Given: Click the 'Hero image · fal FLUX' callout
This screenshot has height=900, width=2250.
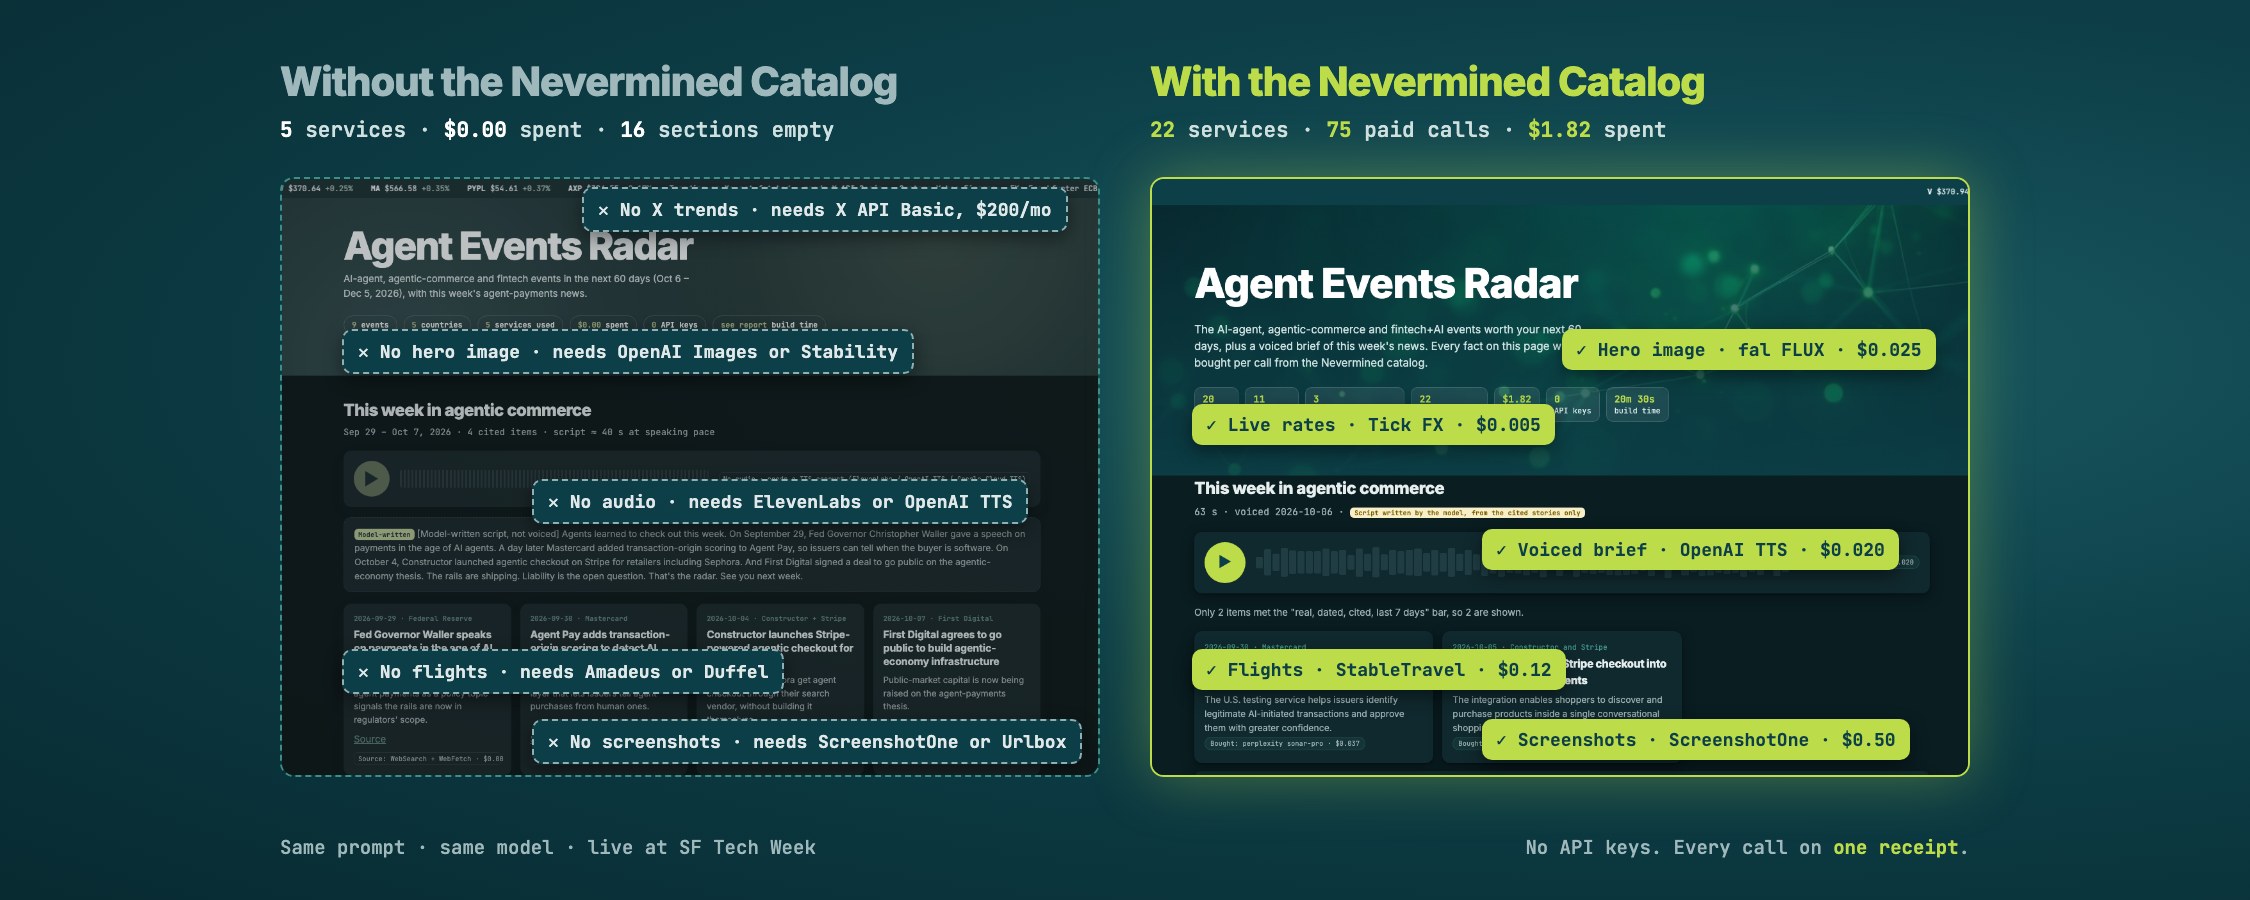Looking at the screenshot, I should pos(1749,350).
